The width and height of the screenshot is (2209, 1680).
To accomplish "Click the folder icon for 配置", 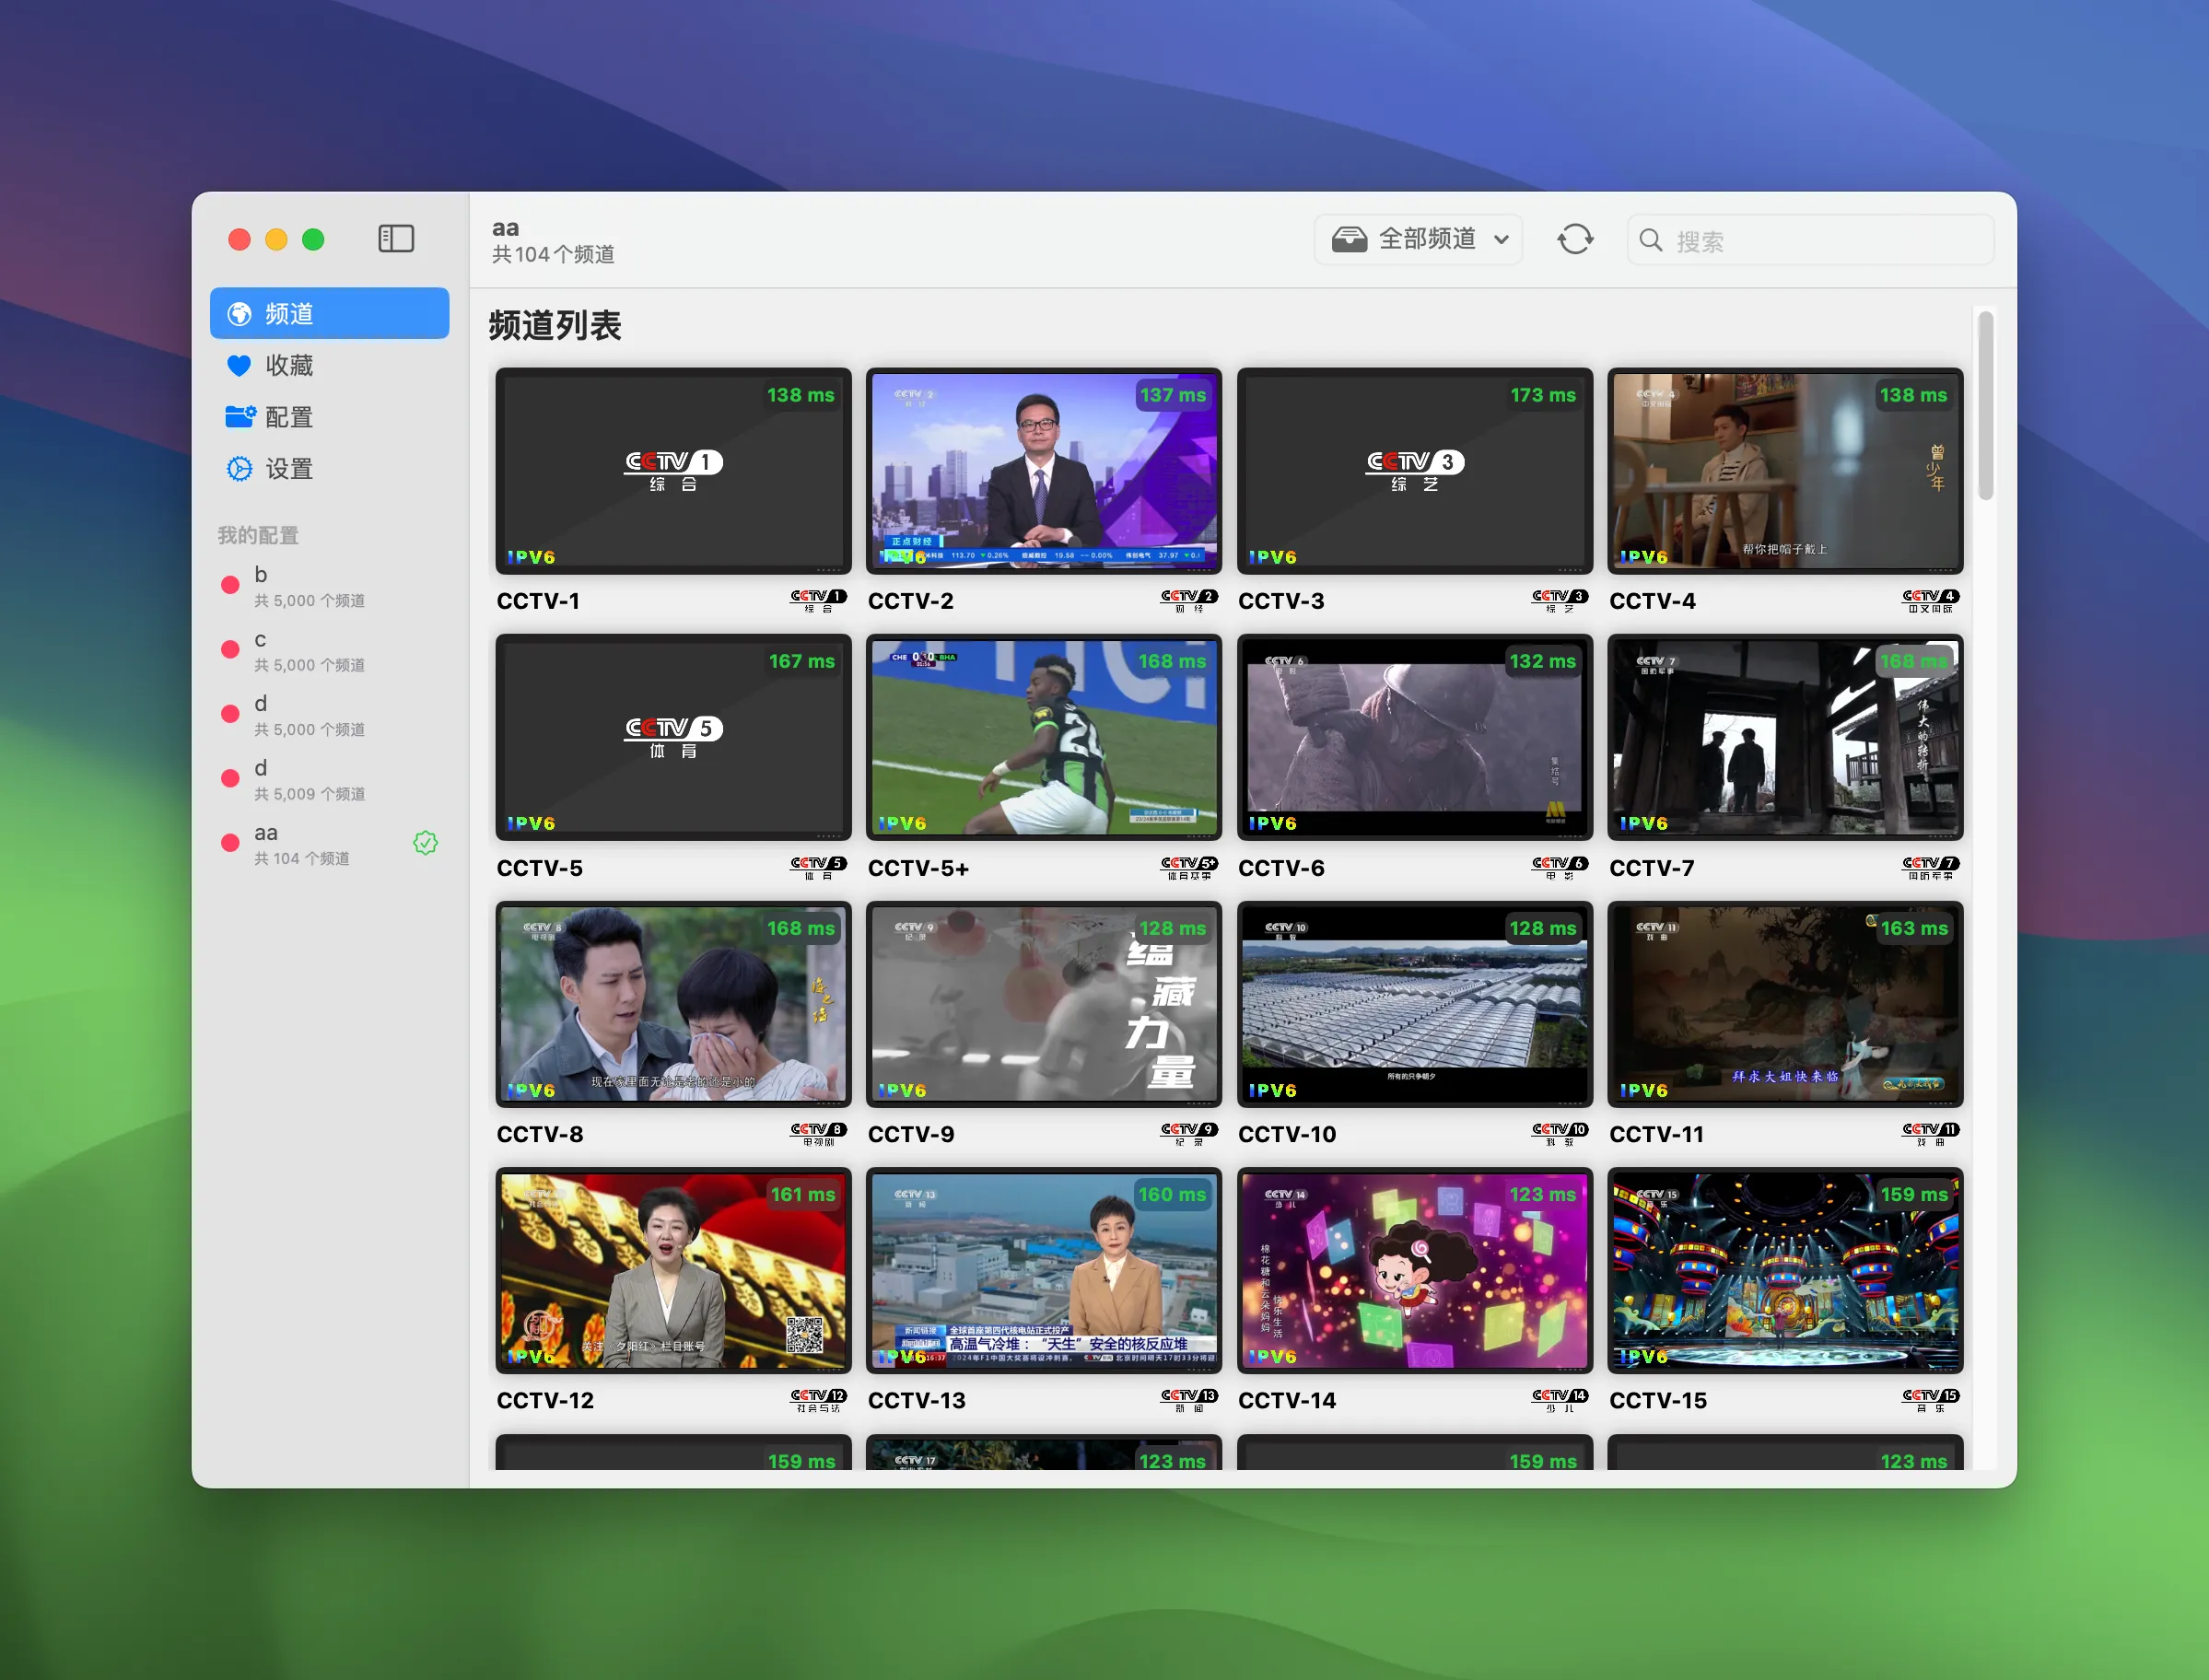I will pyautogui.click(x=240, y=417).
